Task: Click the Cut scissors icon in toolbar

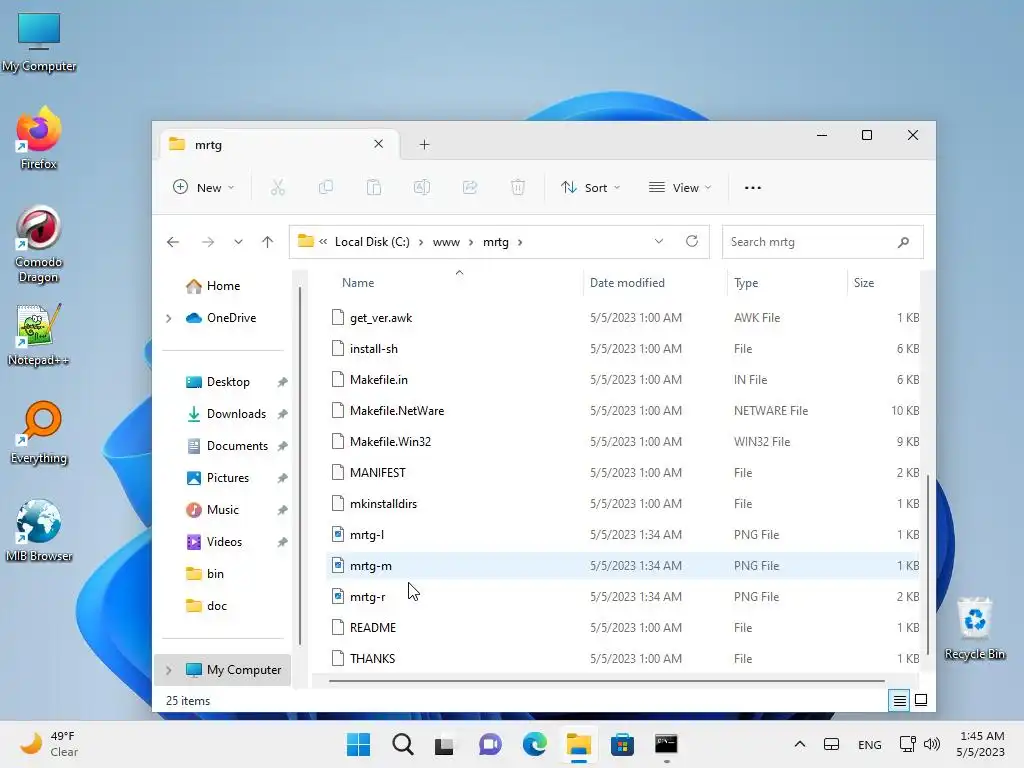Action: coord(278,187)
